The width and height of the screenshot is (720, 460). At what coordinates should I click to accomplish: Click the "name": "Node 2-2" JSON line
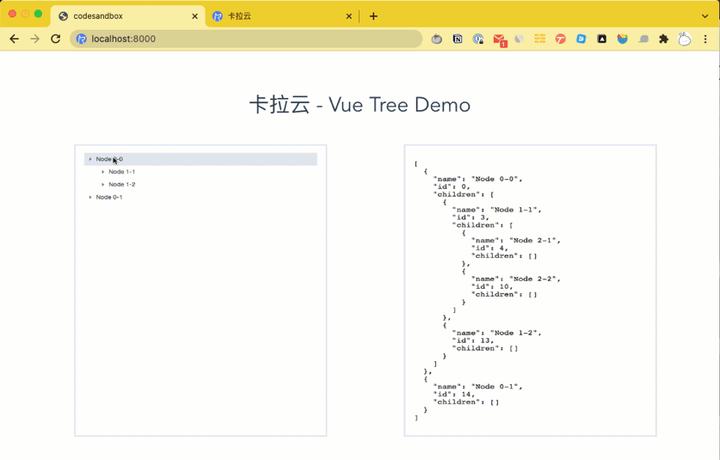click(516, 279)
